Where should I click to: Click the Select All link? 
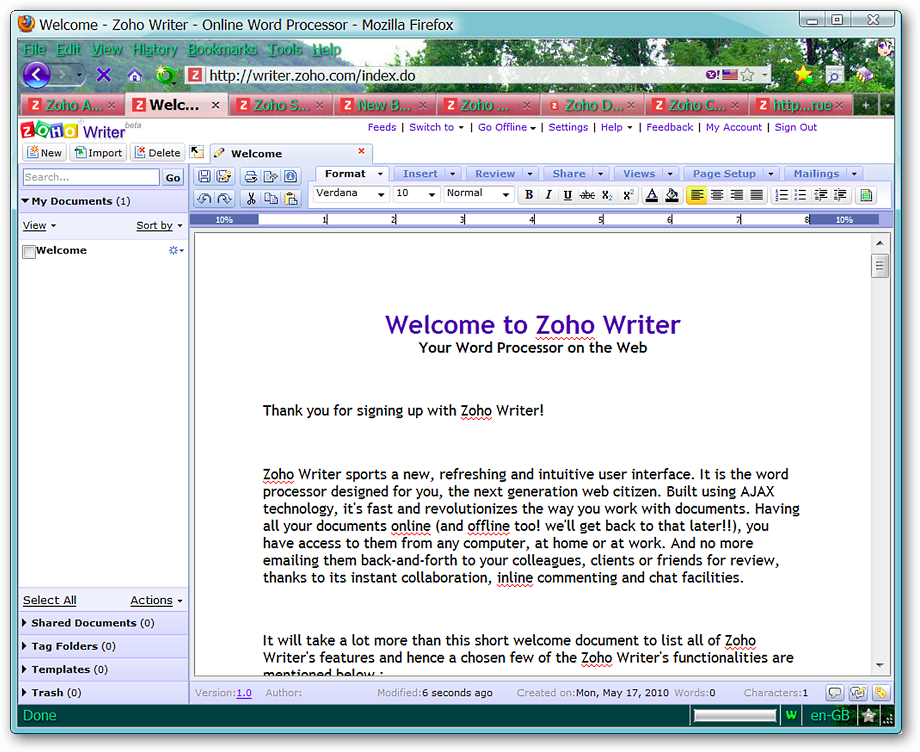tap(50, 600)
